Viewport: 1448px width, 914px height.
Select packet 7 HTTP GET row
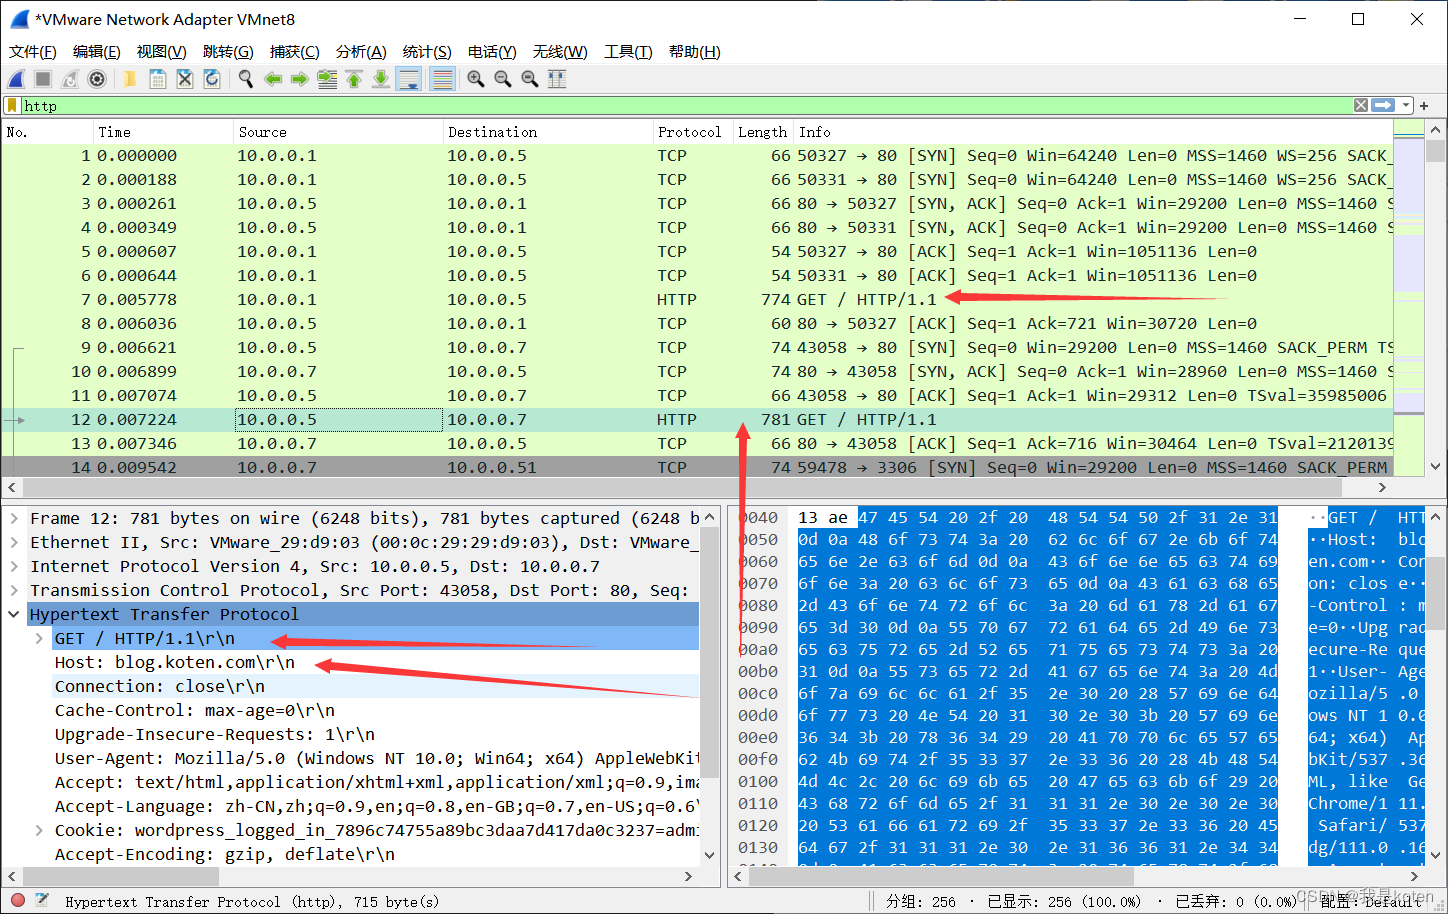[697, 299]
